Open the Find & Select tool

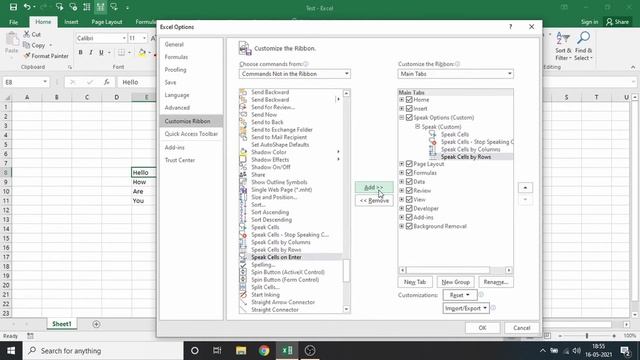tap(583, 46)
